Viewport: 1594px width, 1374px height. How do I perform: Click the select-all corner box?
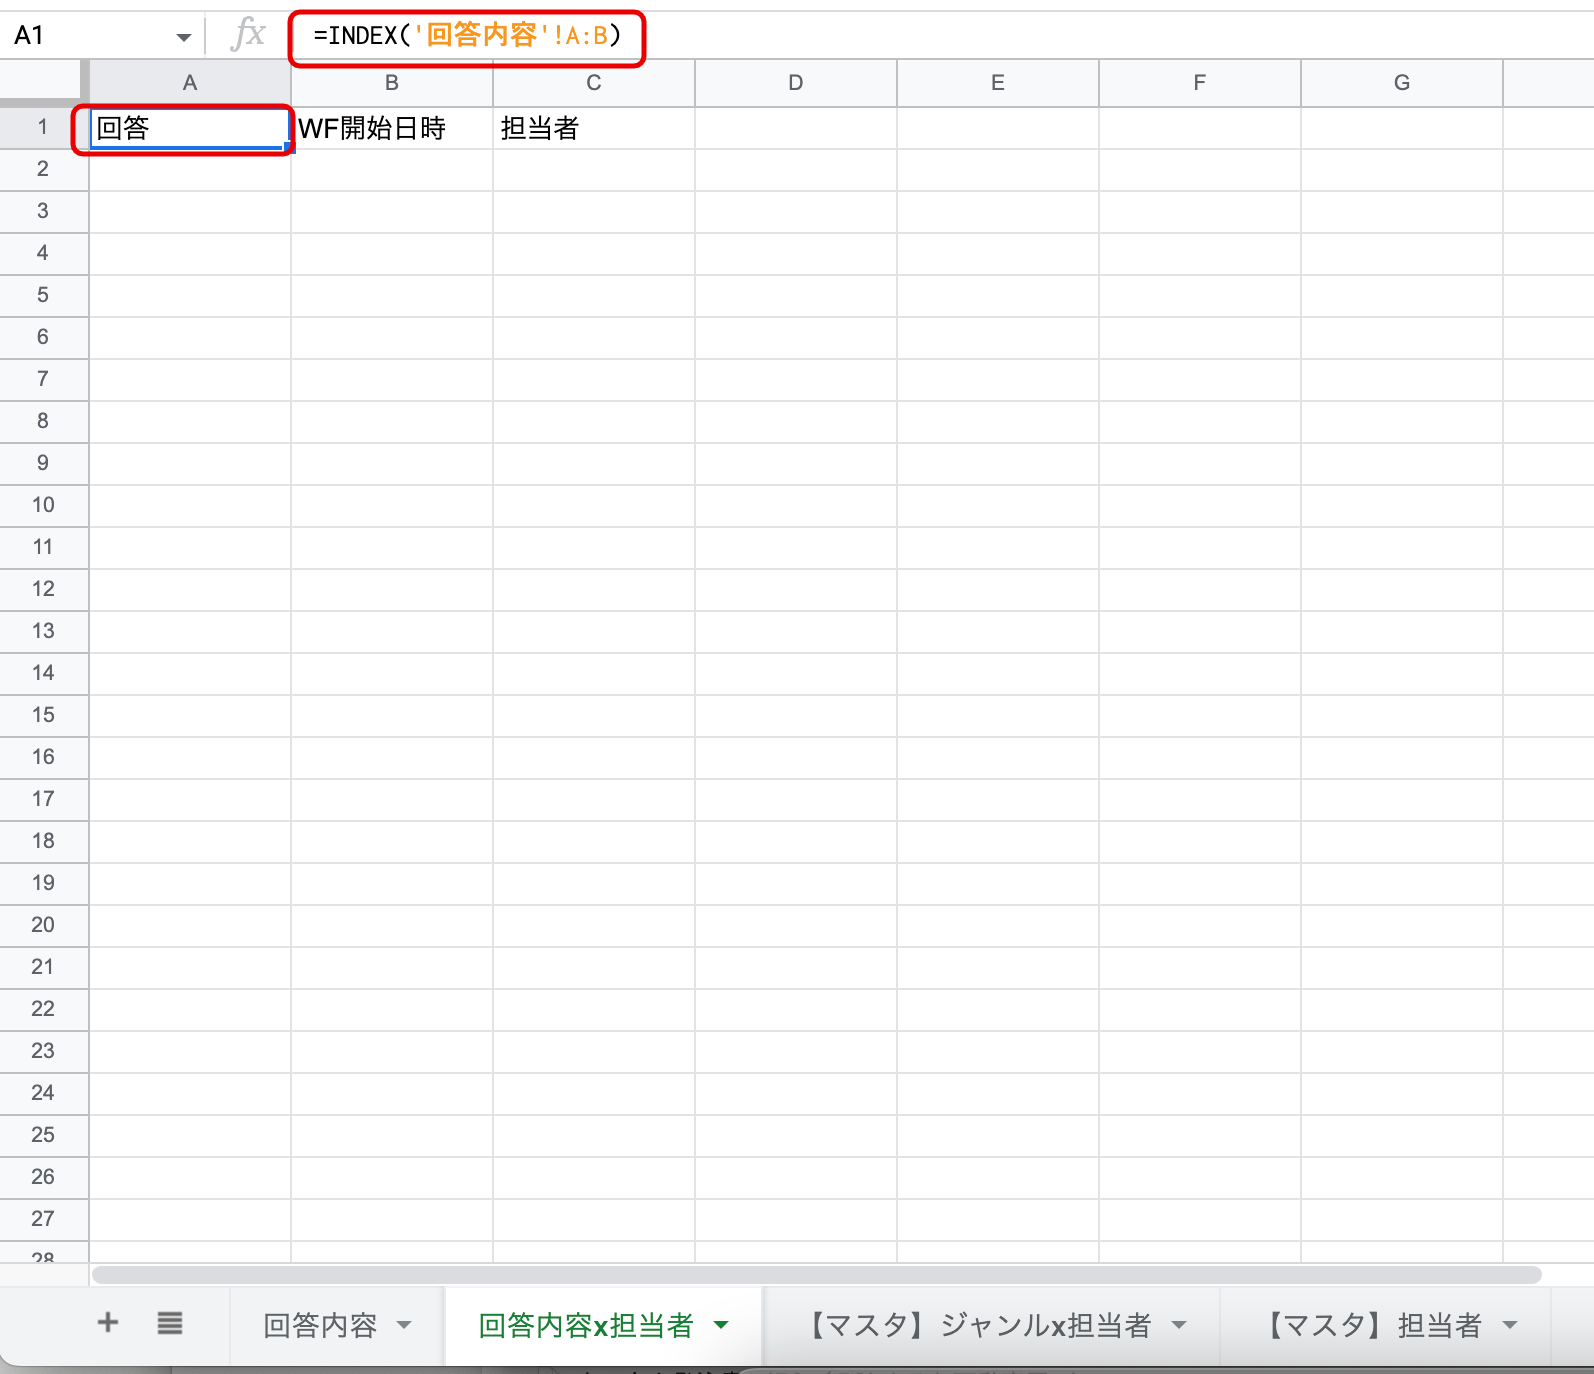43,82
